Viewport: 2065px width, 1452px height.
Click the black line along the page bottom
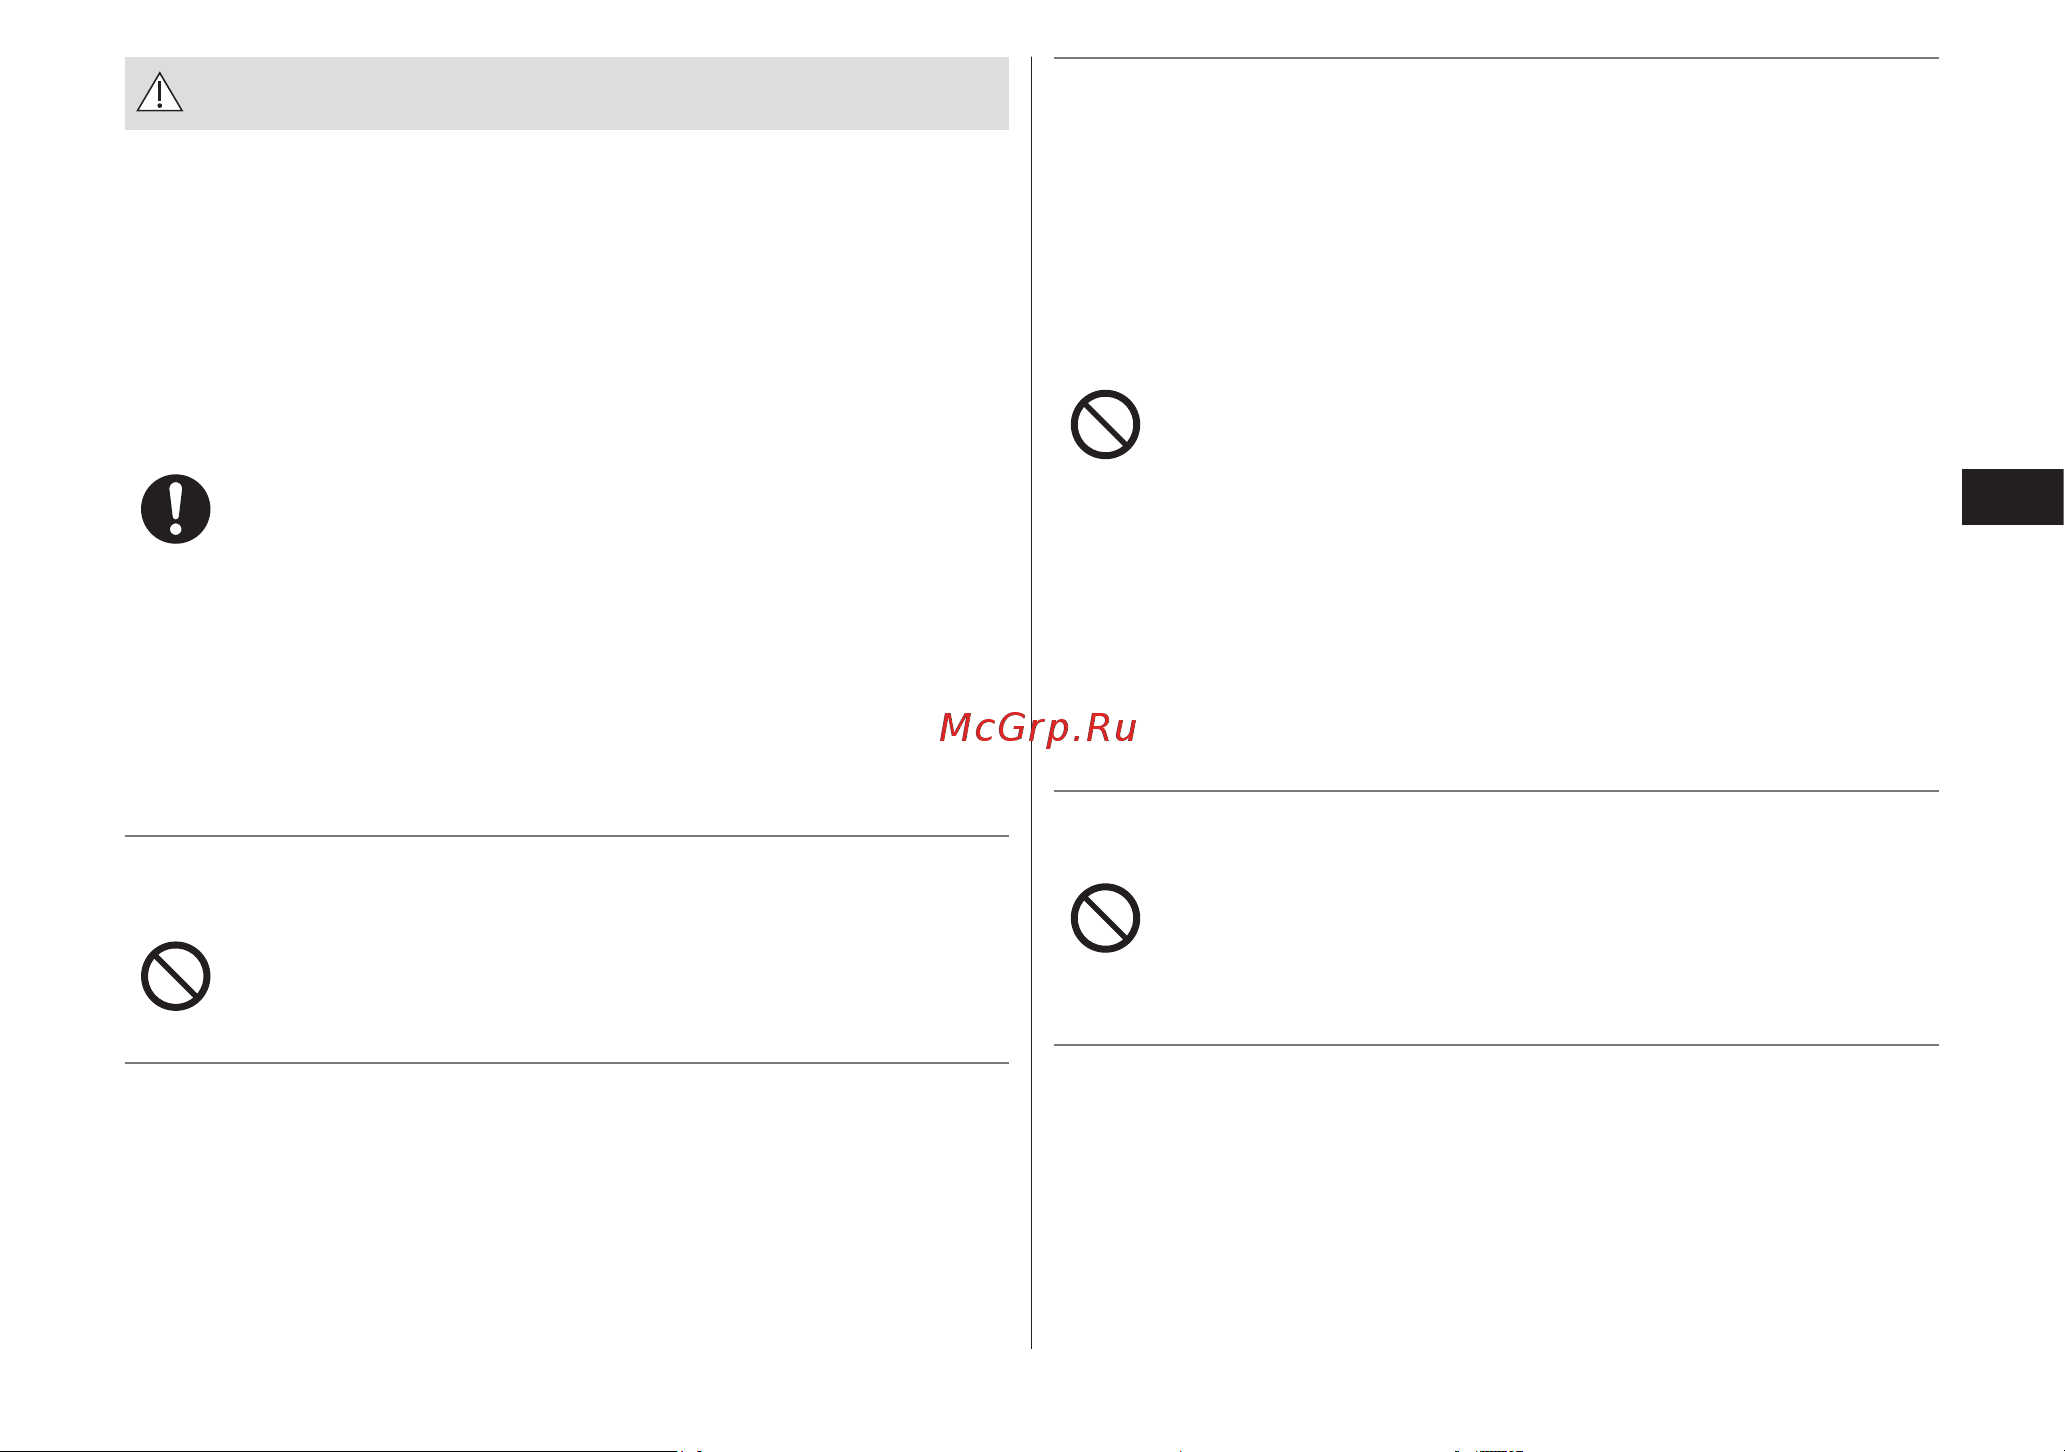(340, 1450)
